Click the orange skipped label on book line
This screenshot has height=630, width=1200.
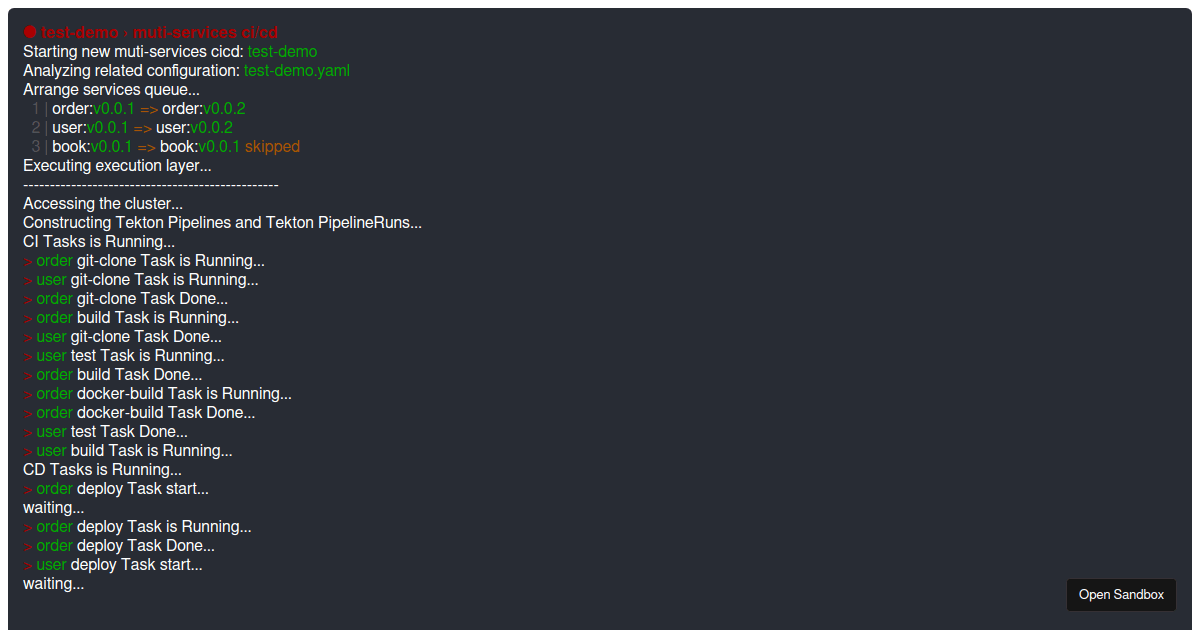[272, 147]
